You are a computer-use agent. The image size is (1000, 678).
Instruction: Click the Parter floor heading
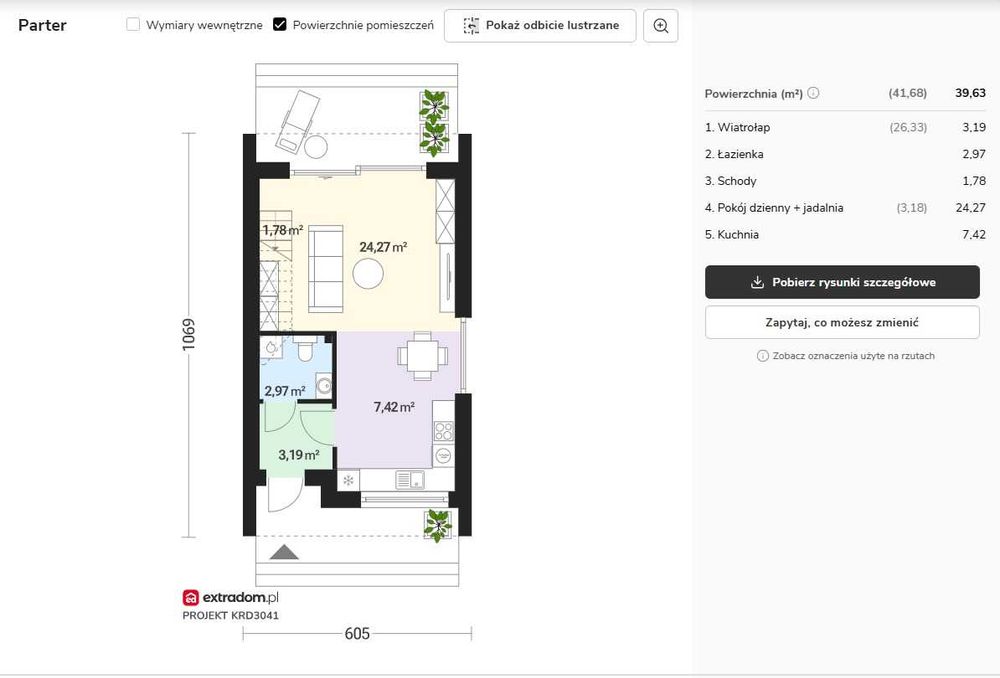[42, 26]
